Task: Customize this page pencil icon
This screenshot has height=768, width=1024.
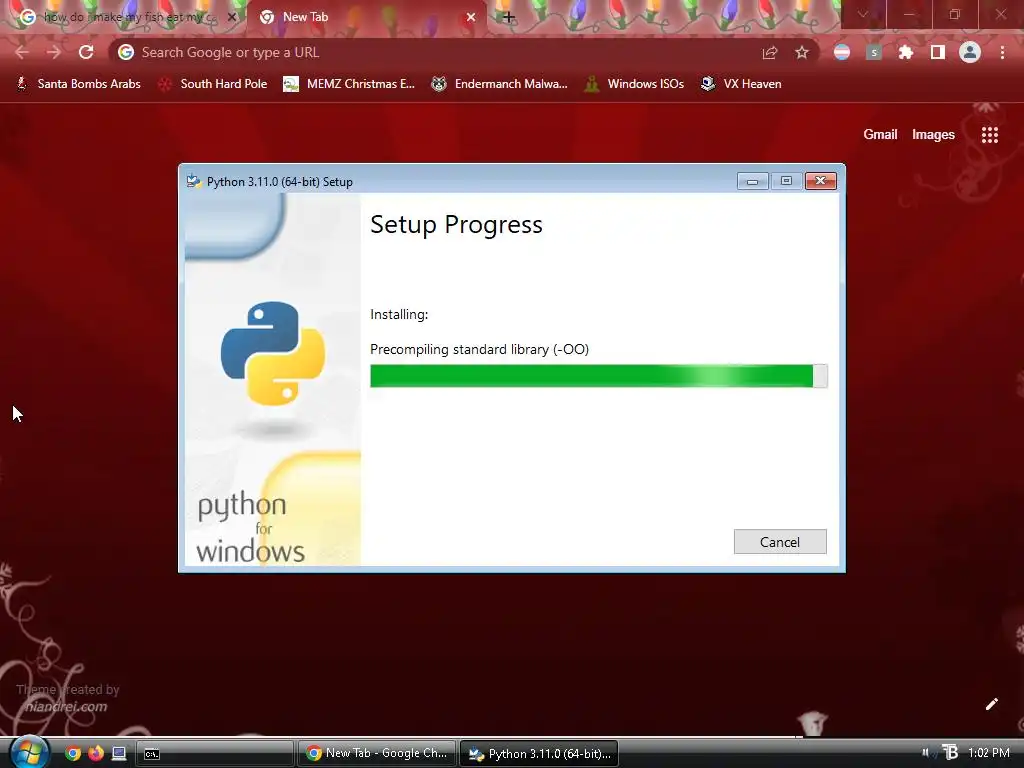Action: pos(991,704)
